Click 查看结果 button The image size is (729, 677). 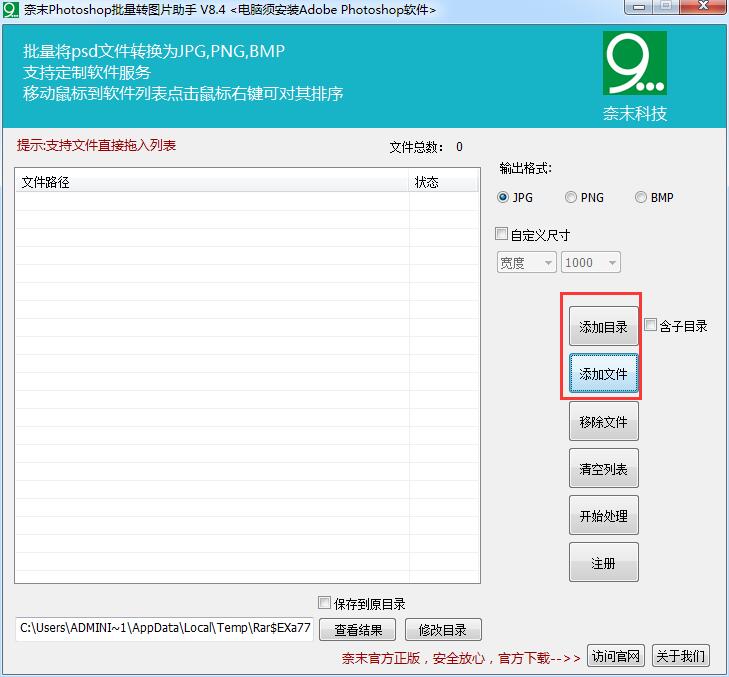pyautogui.click(x=358, y=630)
